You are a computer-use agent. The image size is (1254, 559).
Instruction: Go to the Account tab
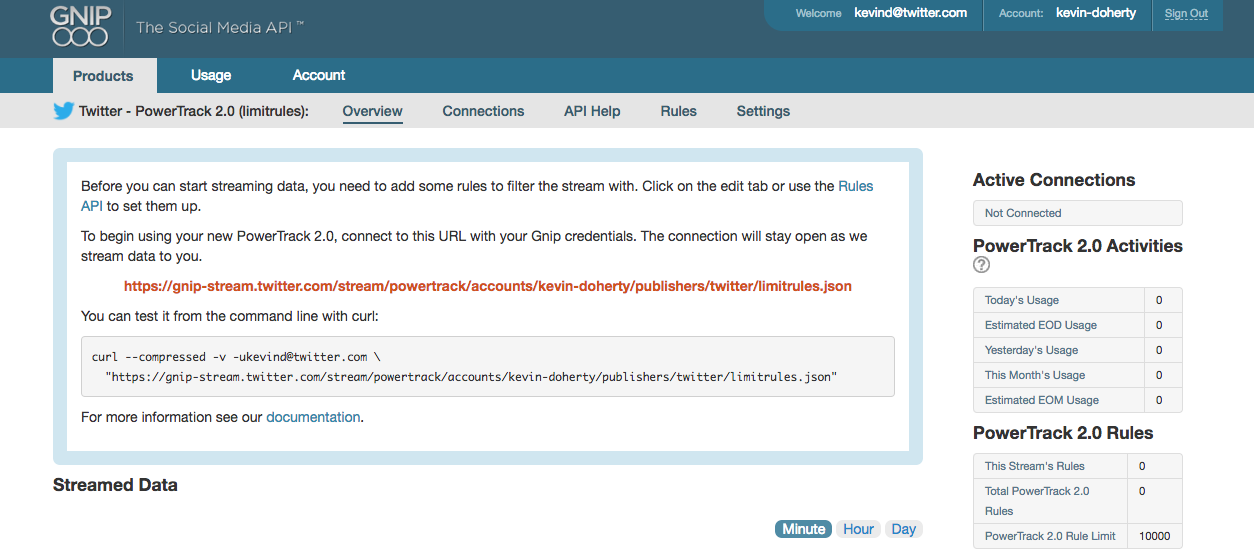(x=319, y=75)
